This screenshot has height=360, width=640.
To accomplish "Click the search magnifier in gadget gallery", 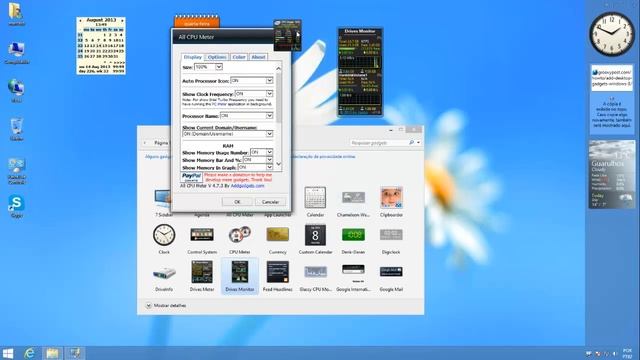I will [x=411, y=143].
